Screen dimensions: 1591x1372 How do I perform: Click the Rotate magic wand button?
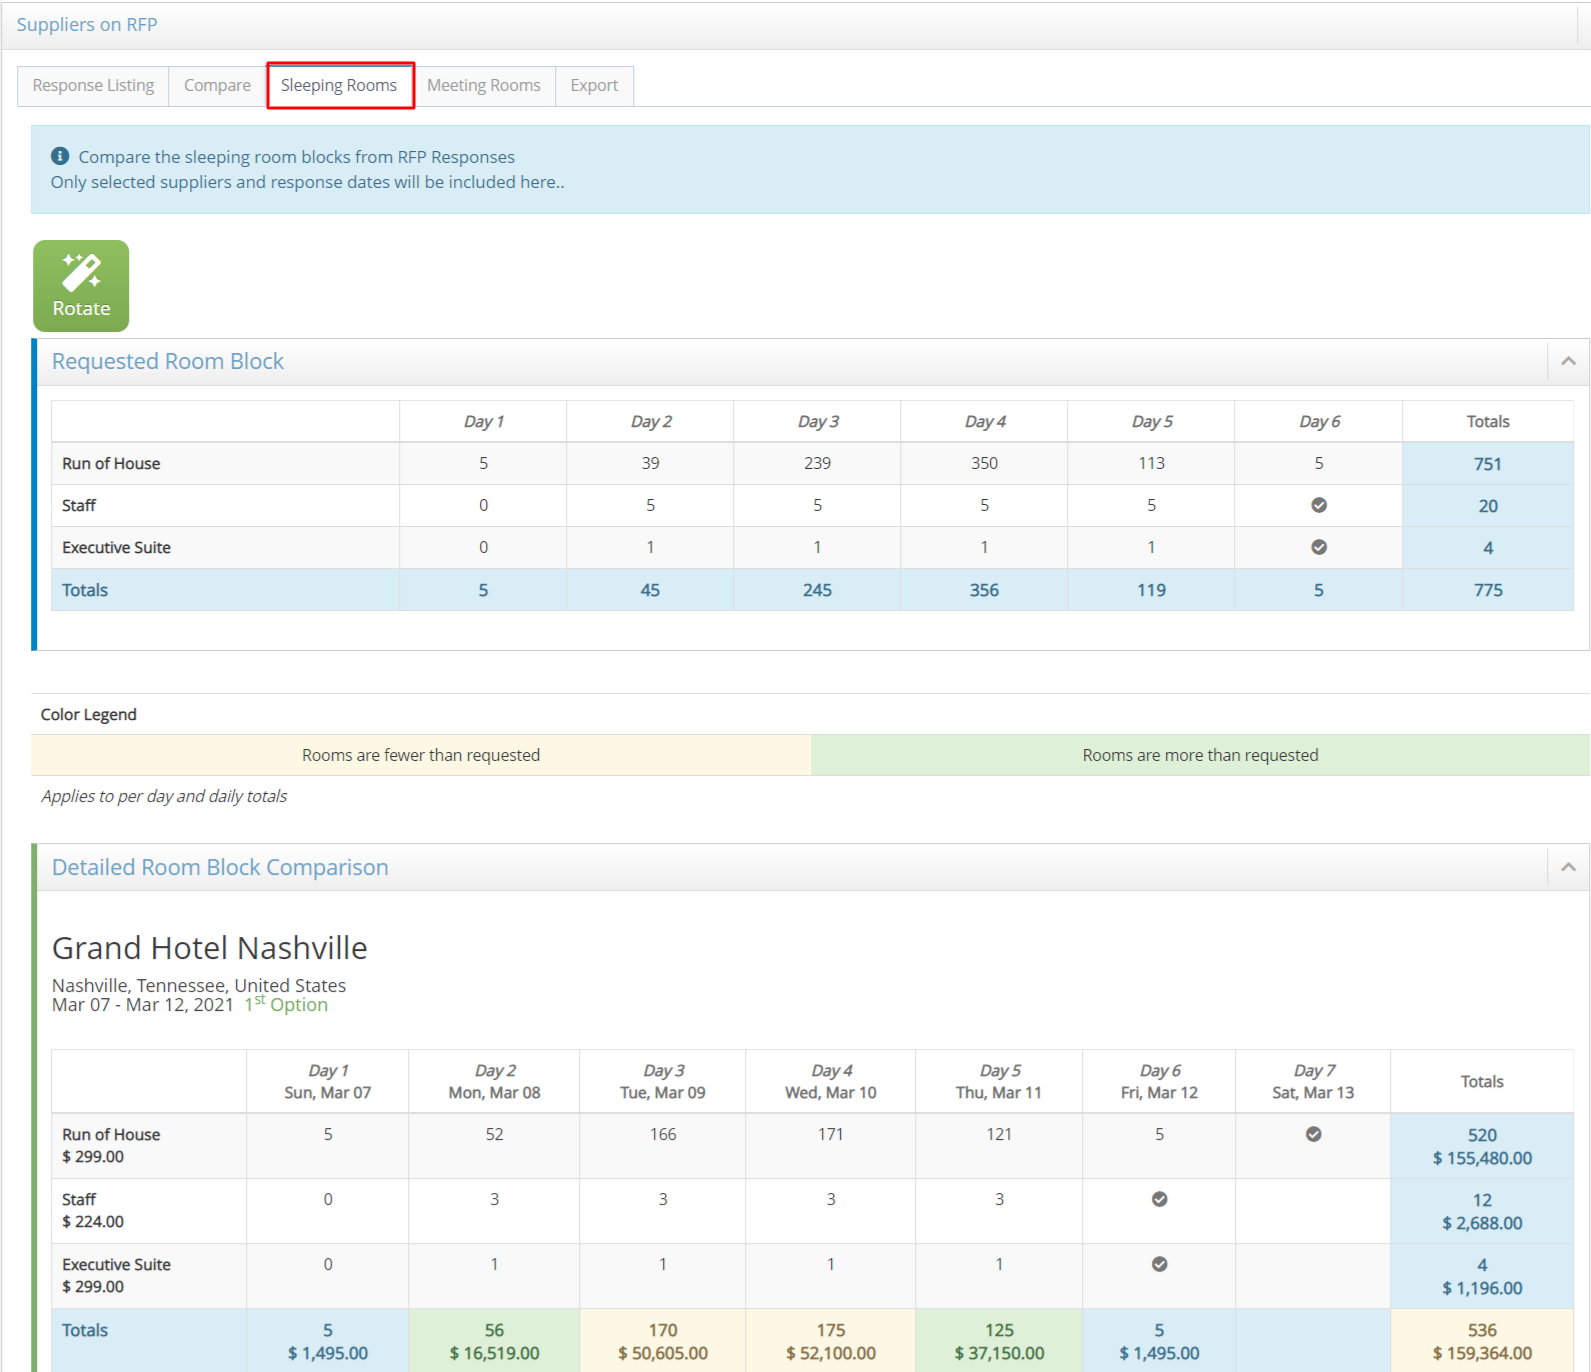point(81,286)
